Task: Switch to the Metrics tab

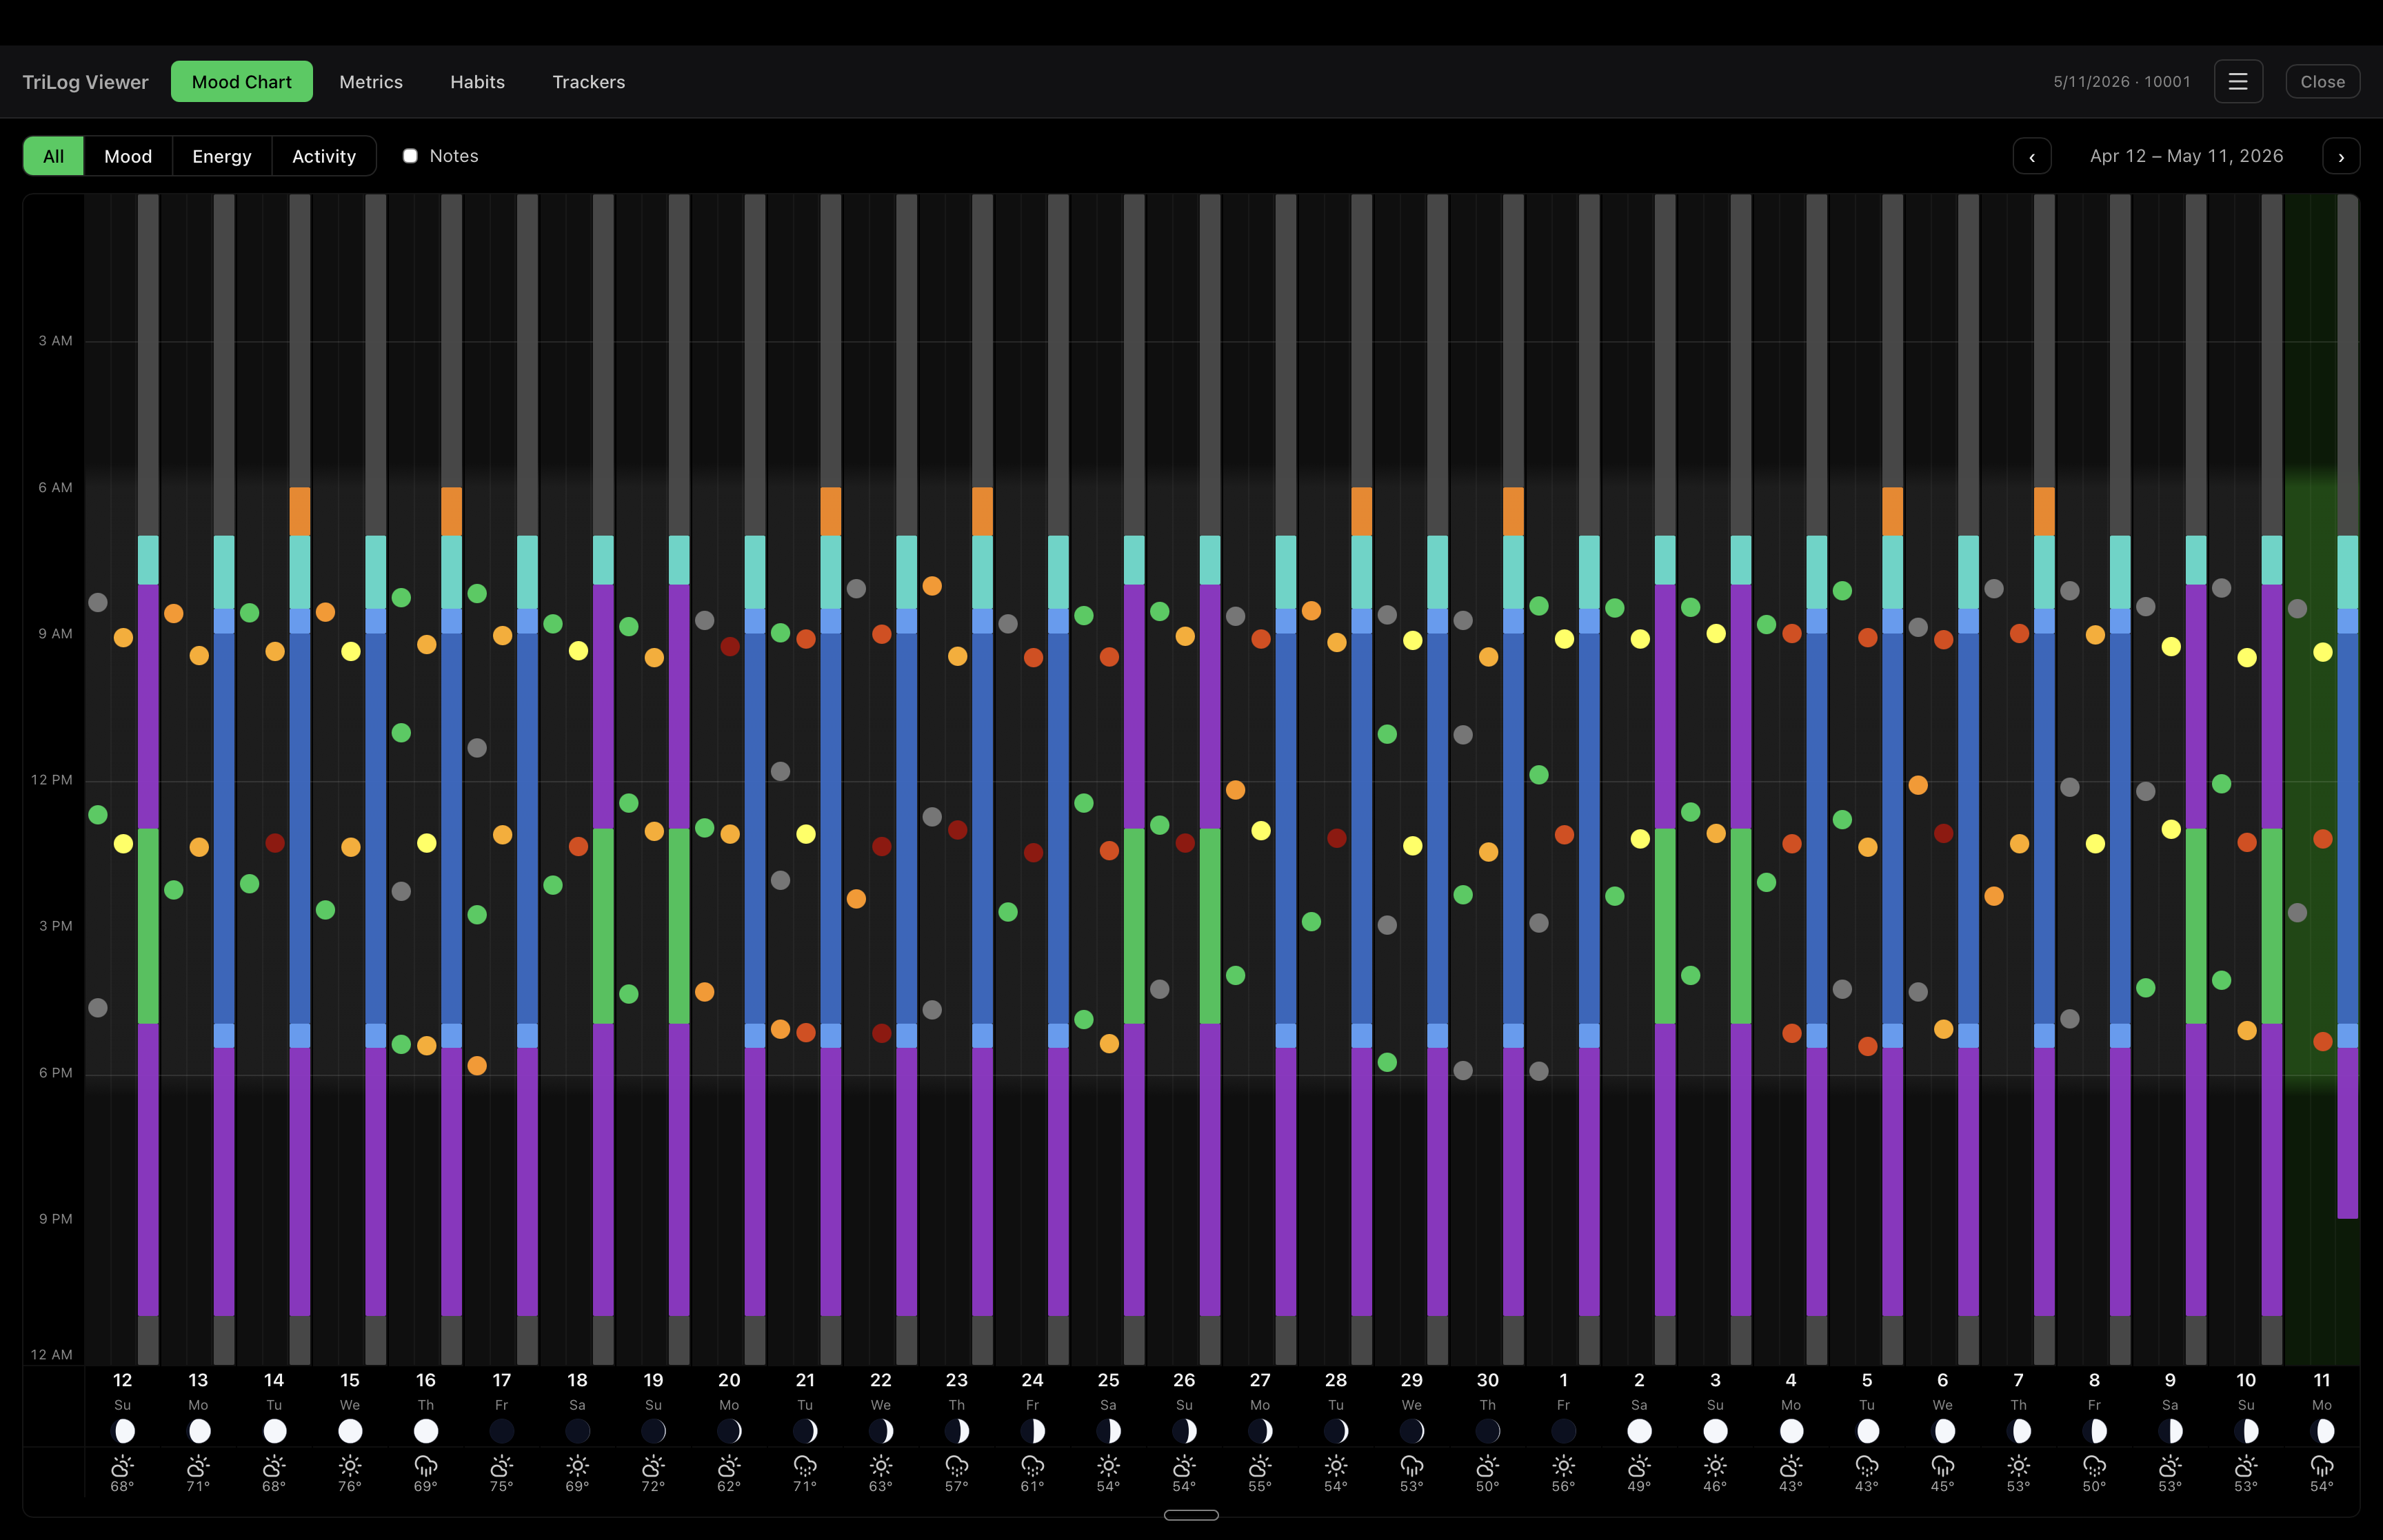Action: [x=371, y=82]
